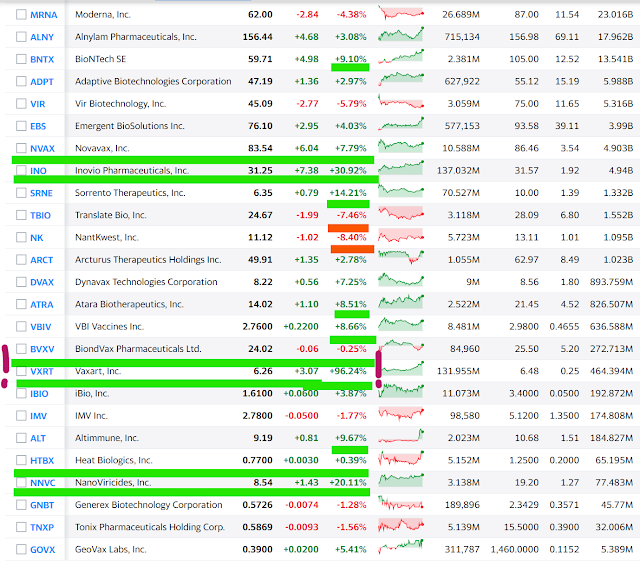Select the DVAX checkbox
This screenshot has width=640, height=566.
click(21, 282)
